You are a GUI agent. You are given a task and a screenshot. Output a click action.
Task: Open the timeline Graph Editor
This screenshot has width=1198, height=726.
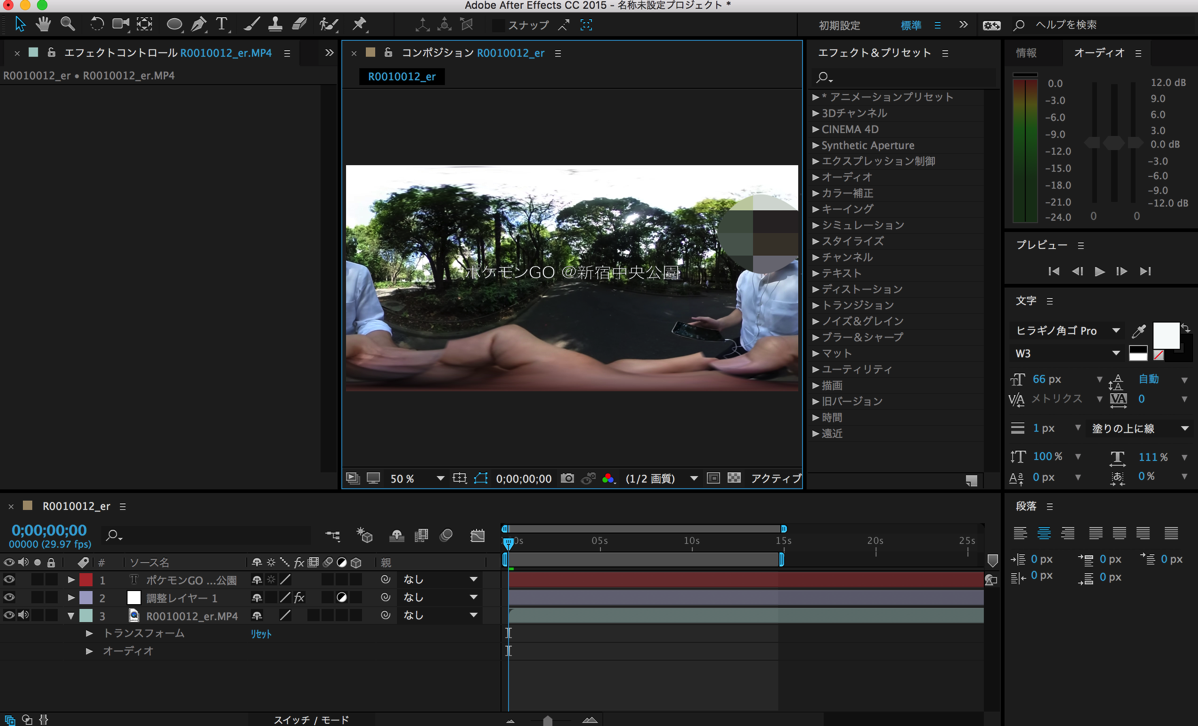tap(478, 536)
